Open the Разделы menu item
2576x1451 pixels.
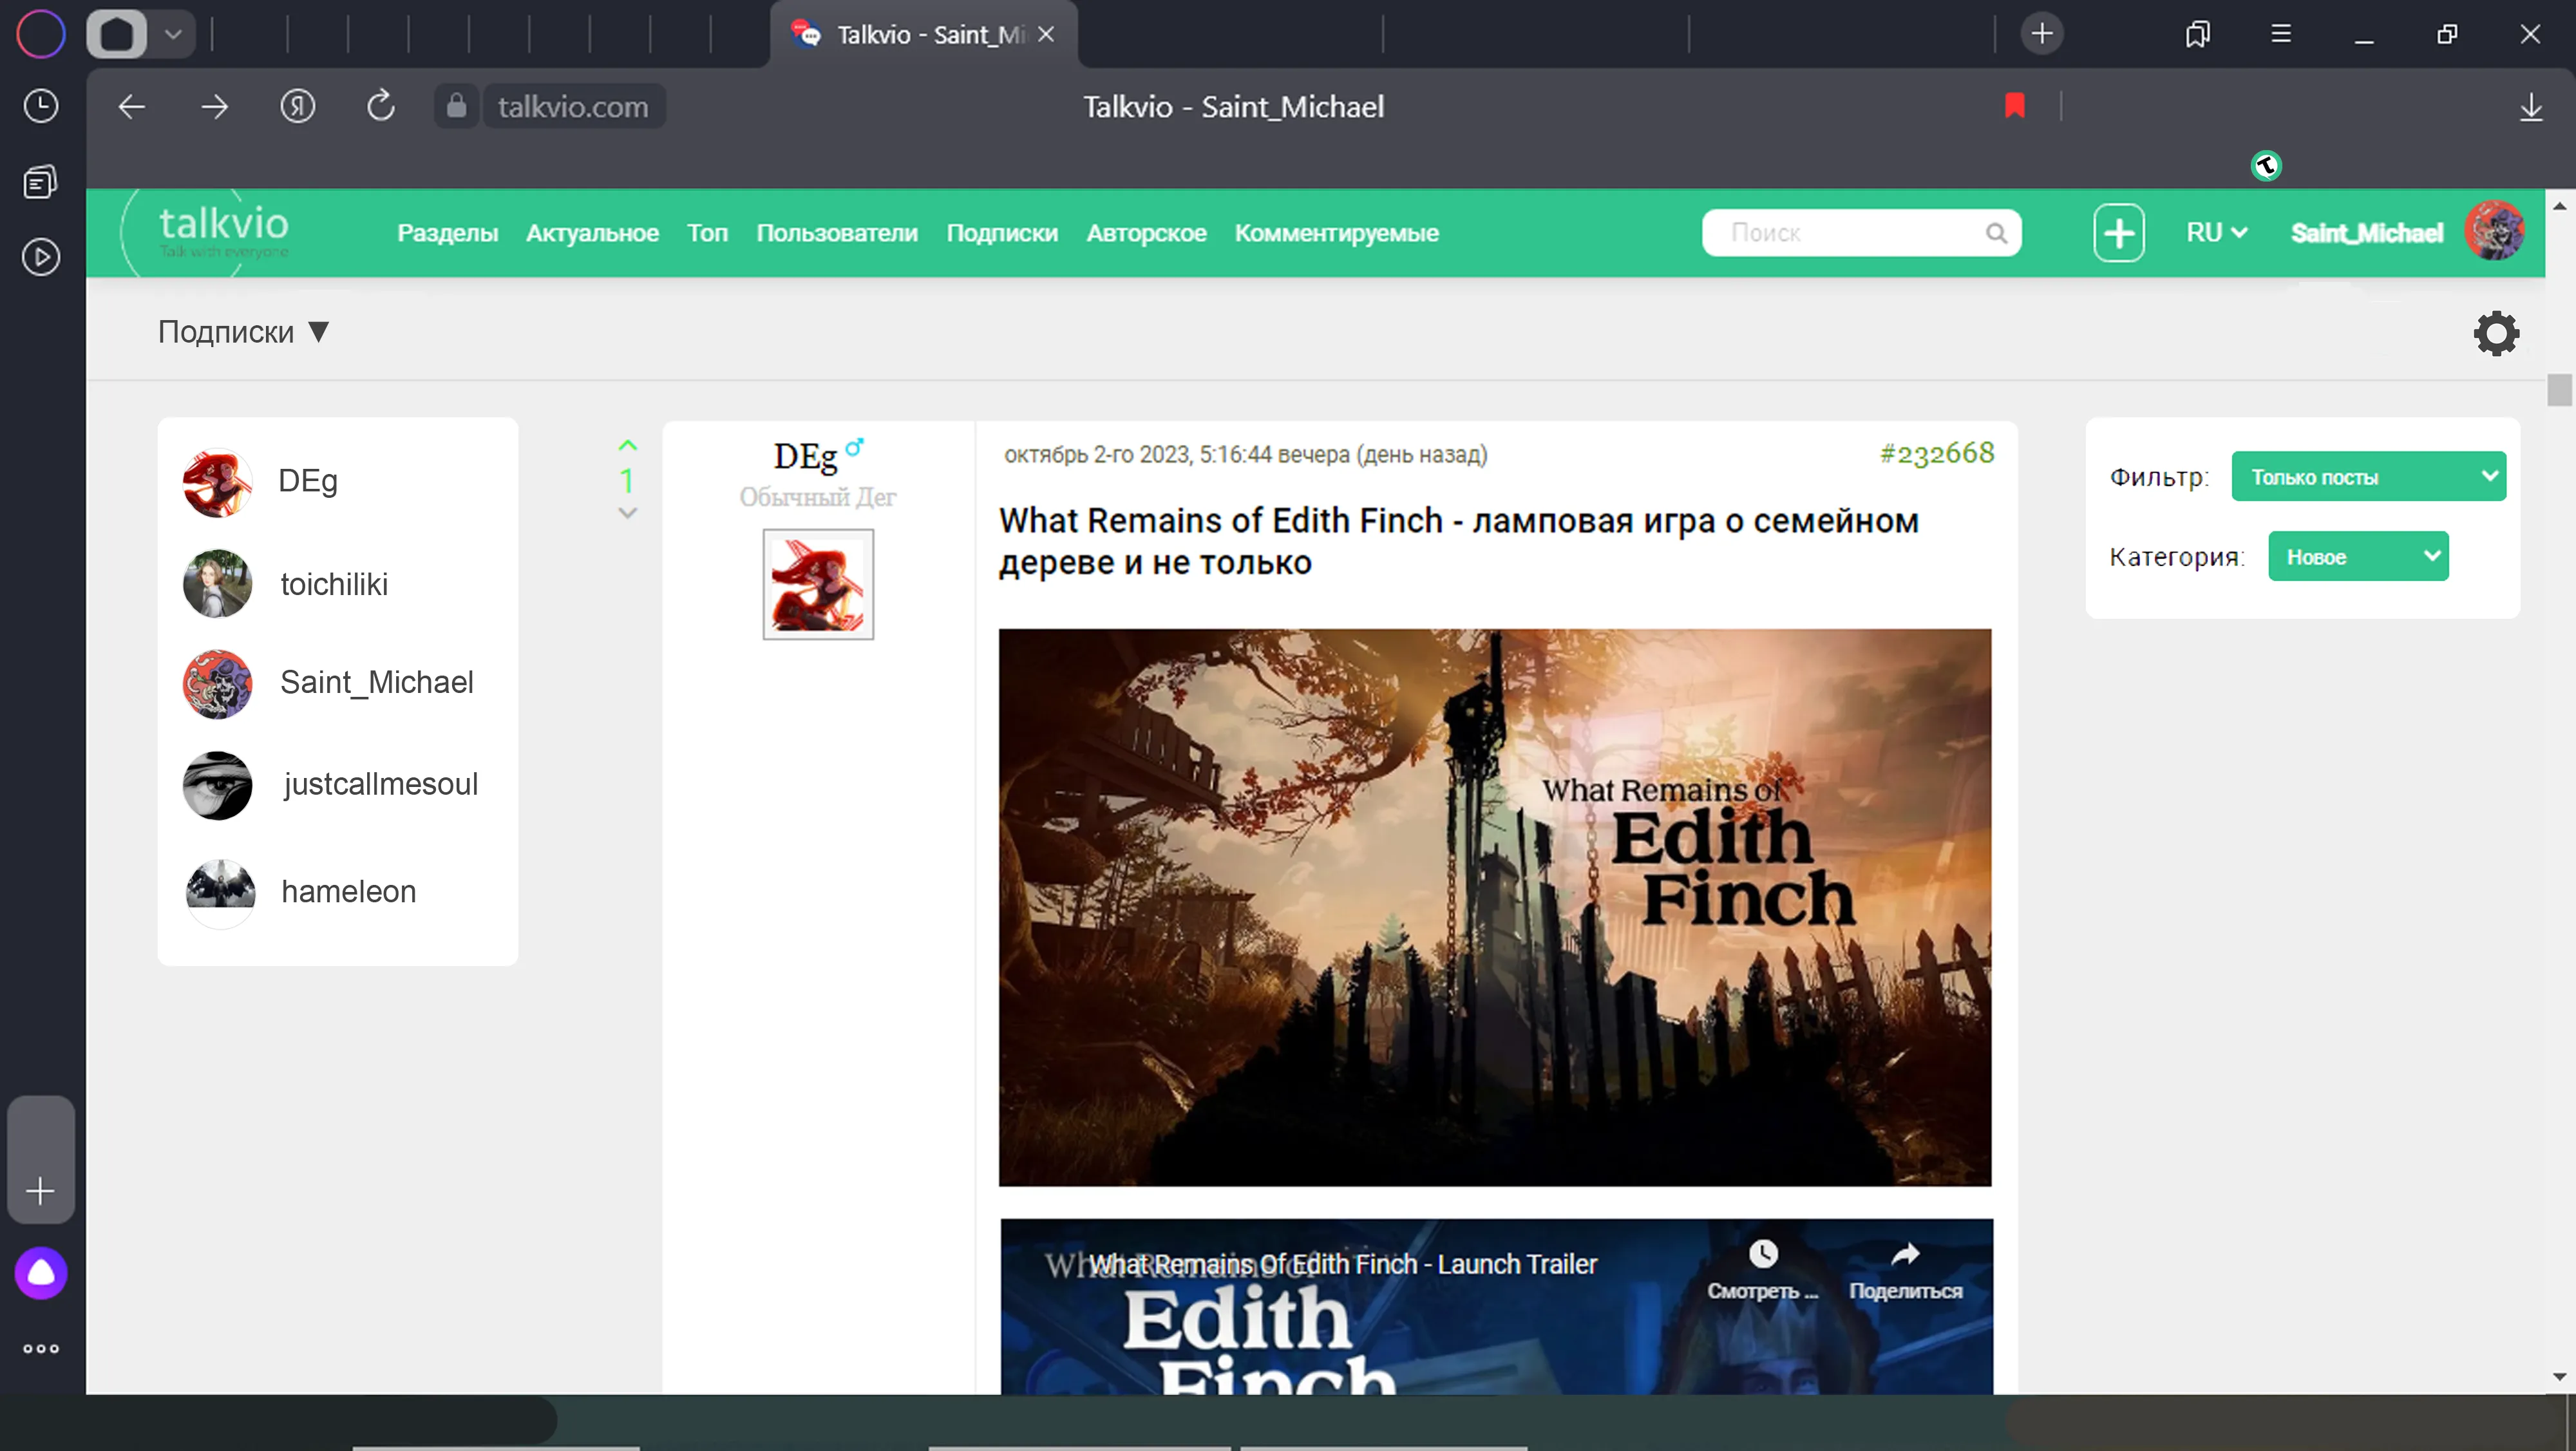tap(447, 233)
